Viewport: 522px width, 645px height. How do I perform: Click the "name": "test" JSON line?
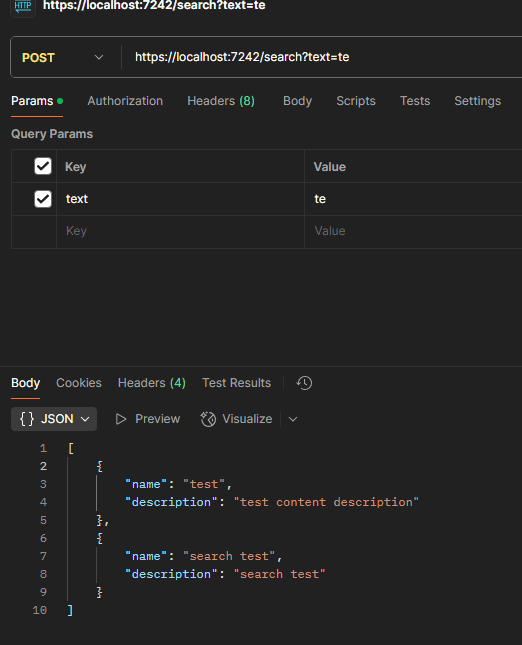point(179,484)
